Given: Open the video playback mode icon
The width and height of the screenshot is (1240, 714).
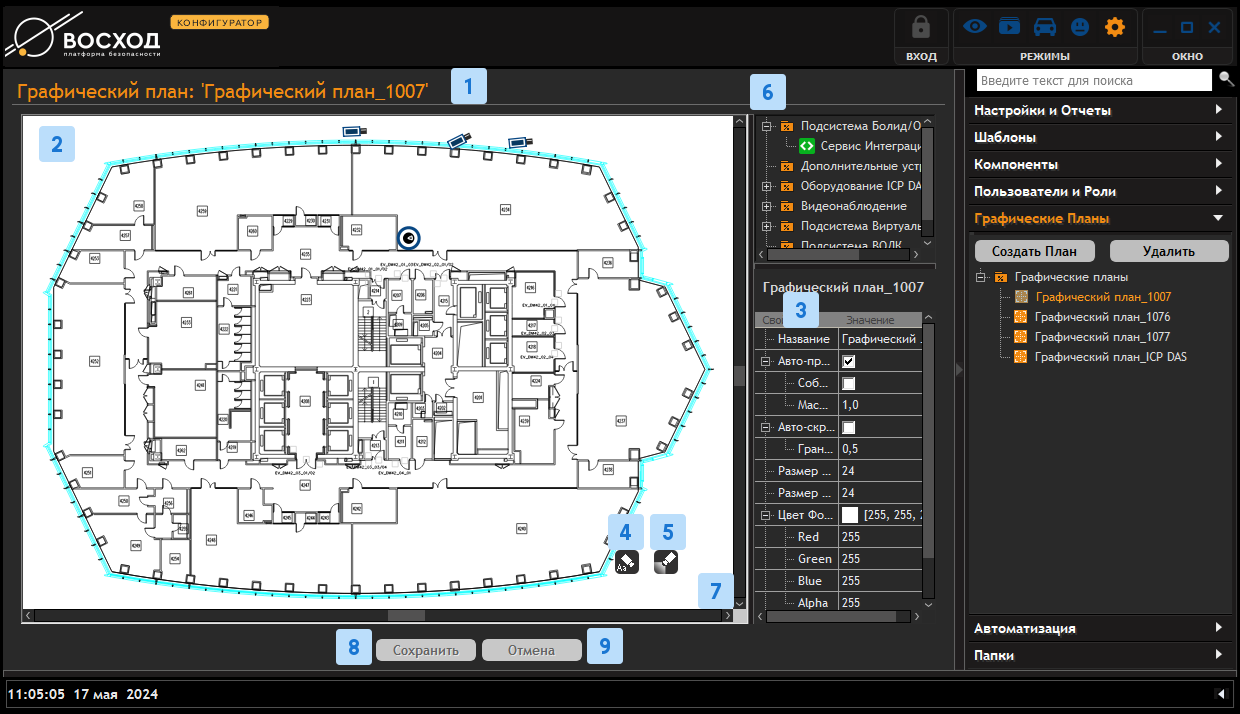Looking at the screenshot, I should pyautogui.click(x=1009, y=27).
